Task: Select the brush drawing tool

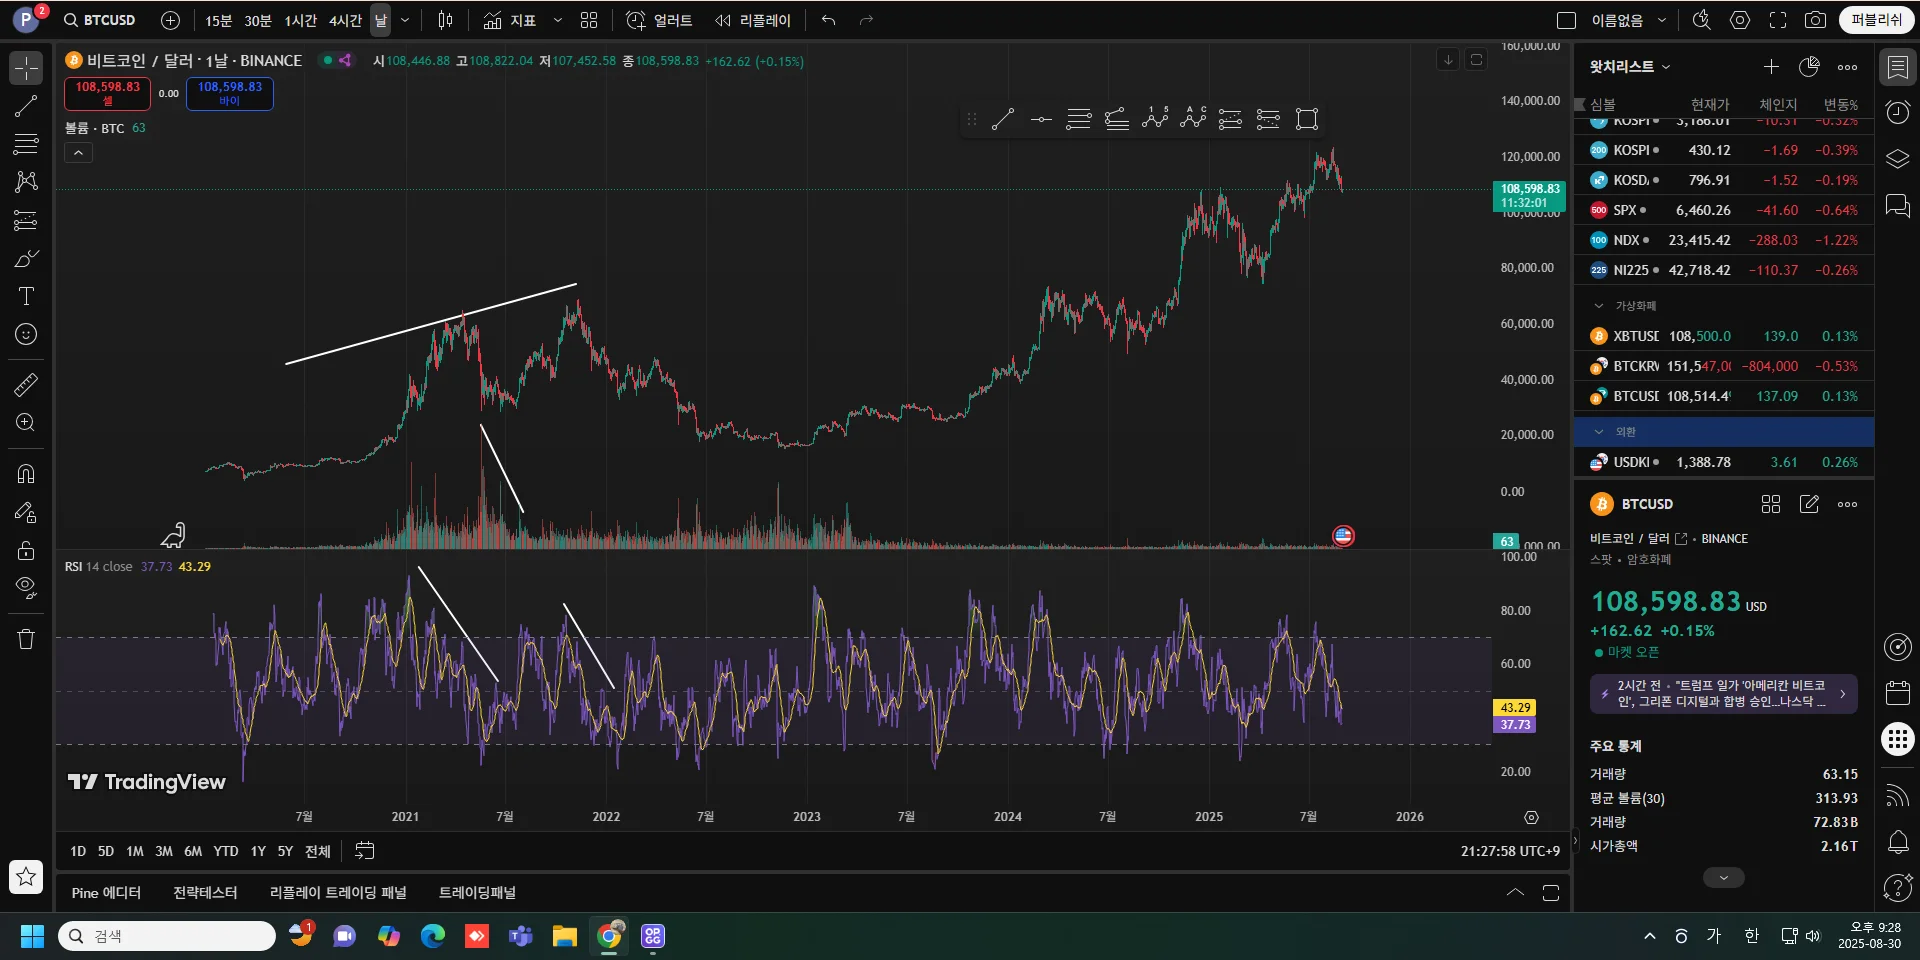Action: coord(26,258)
